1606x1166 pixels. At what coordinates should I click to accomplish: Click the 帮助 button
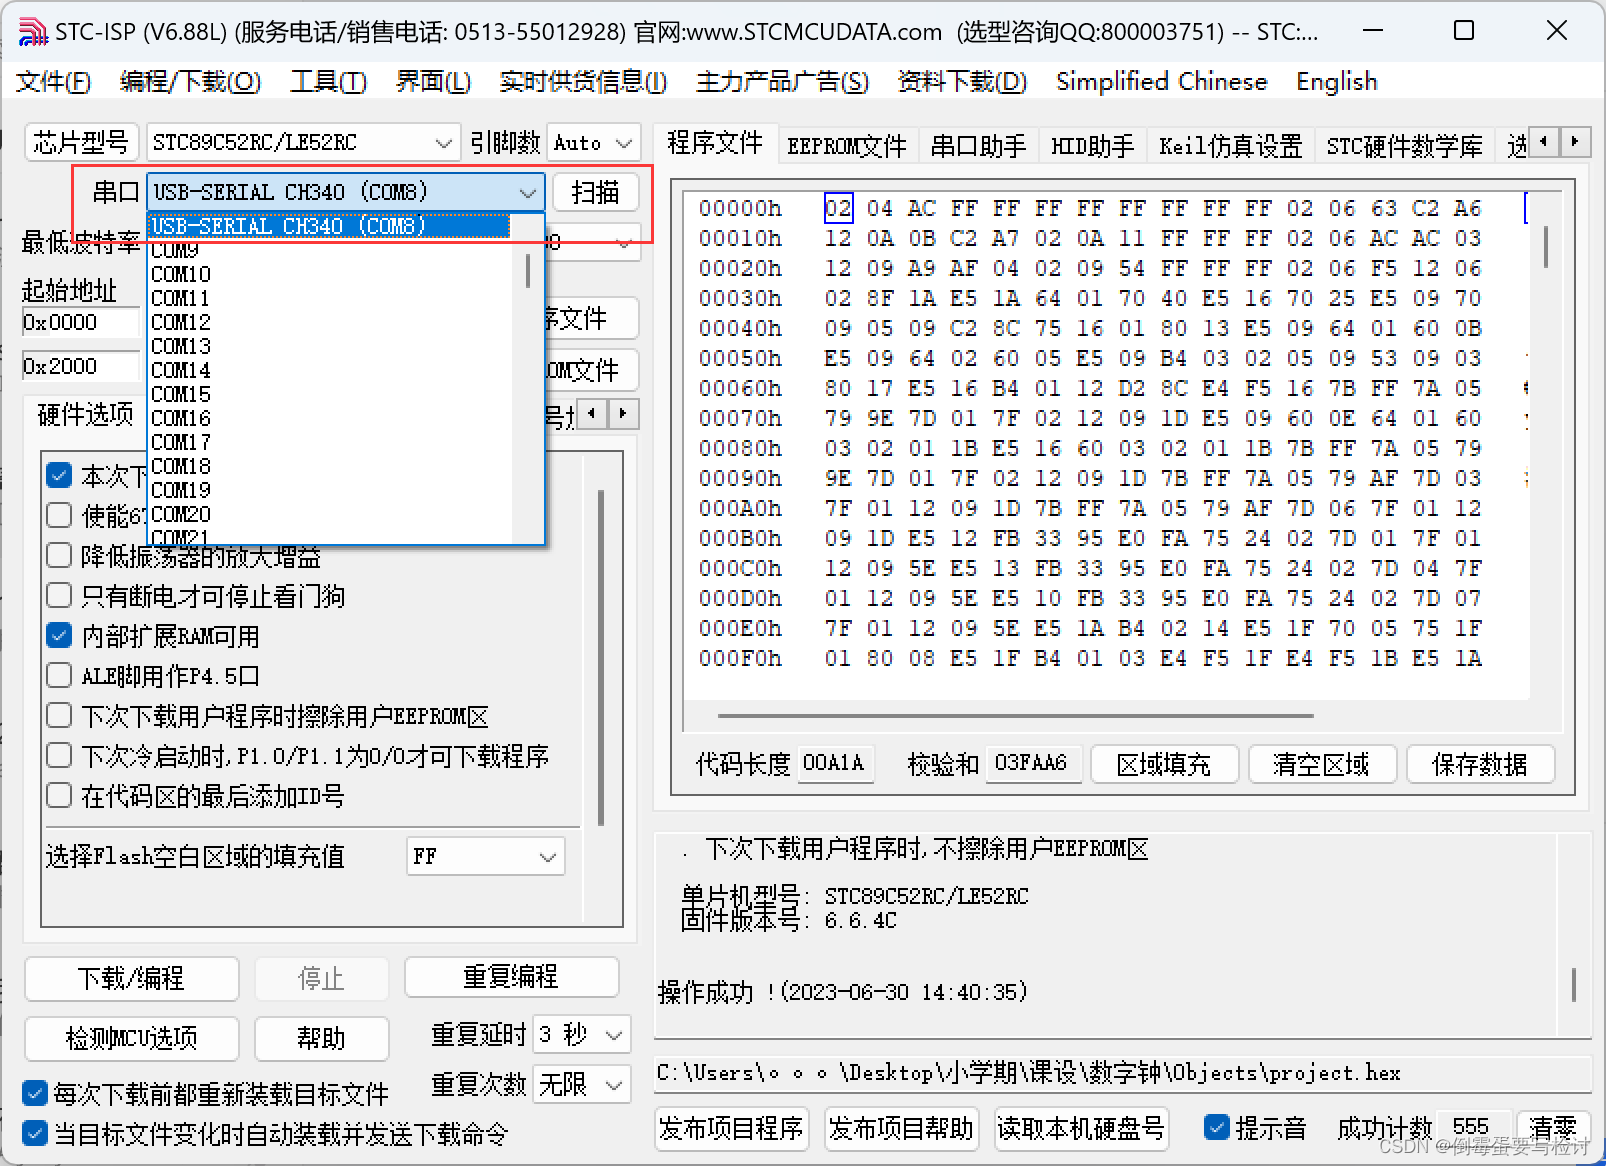tap(321, 1038)
